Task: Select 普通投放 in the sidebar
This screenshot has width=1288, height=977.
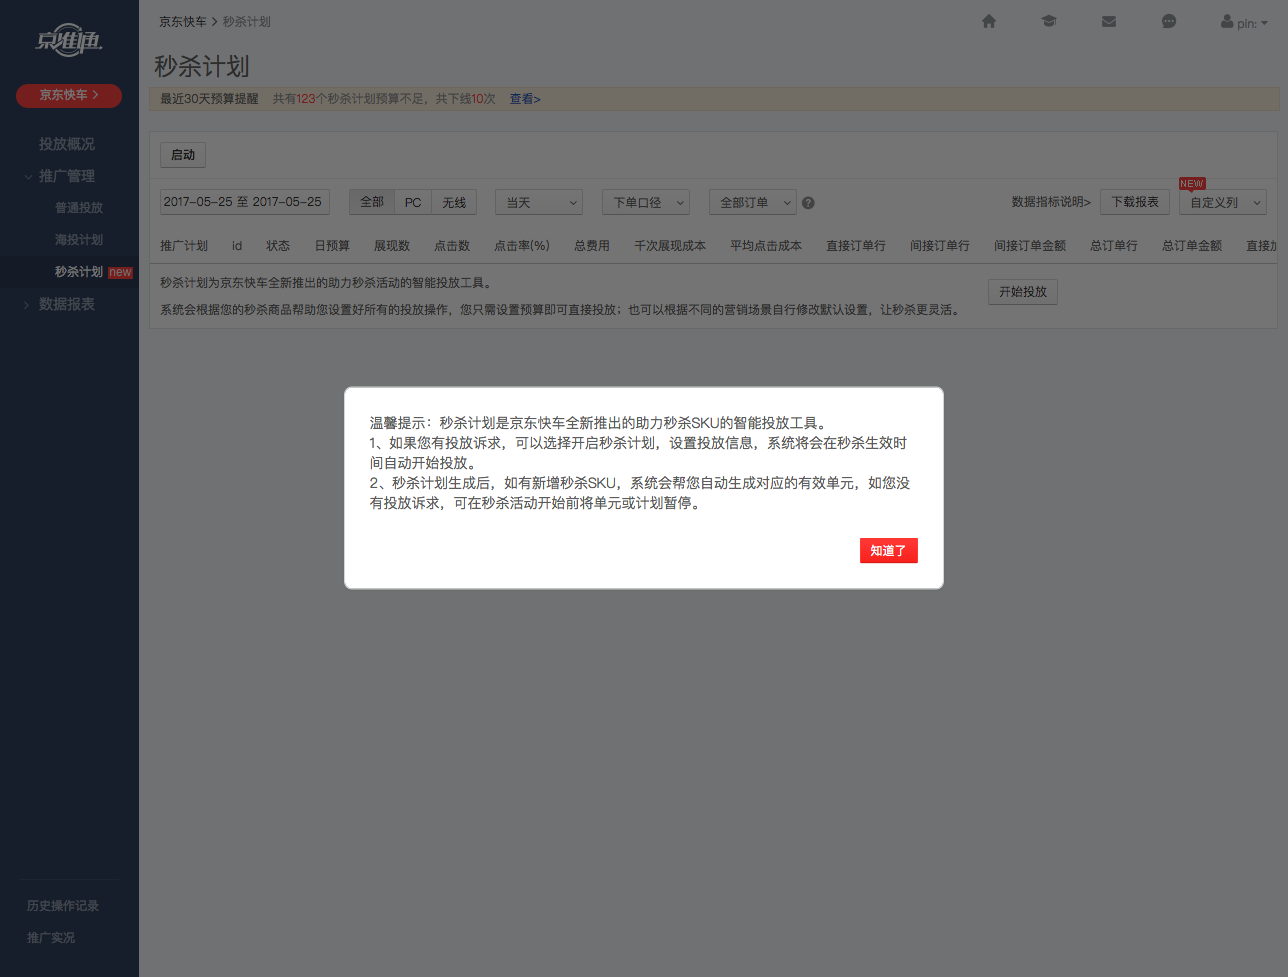Action: (x=79, y=208)
